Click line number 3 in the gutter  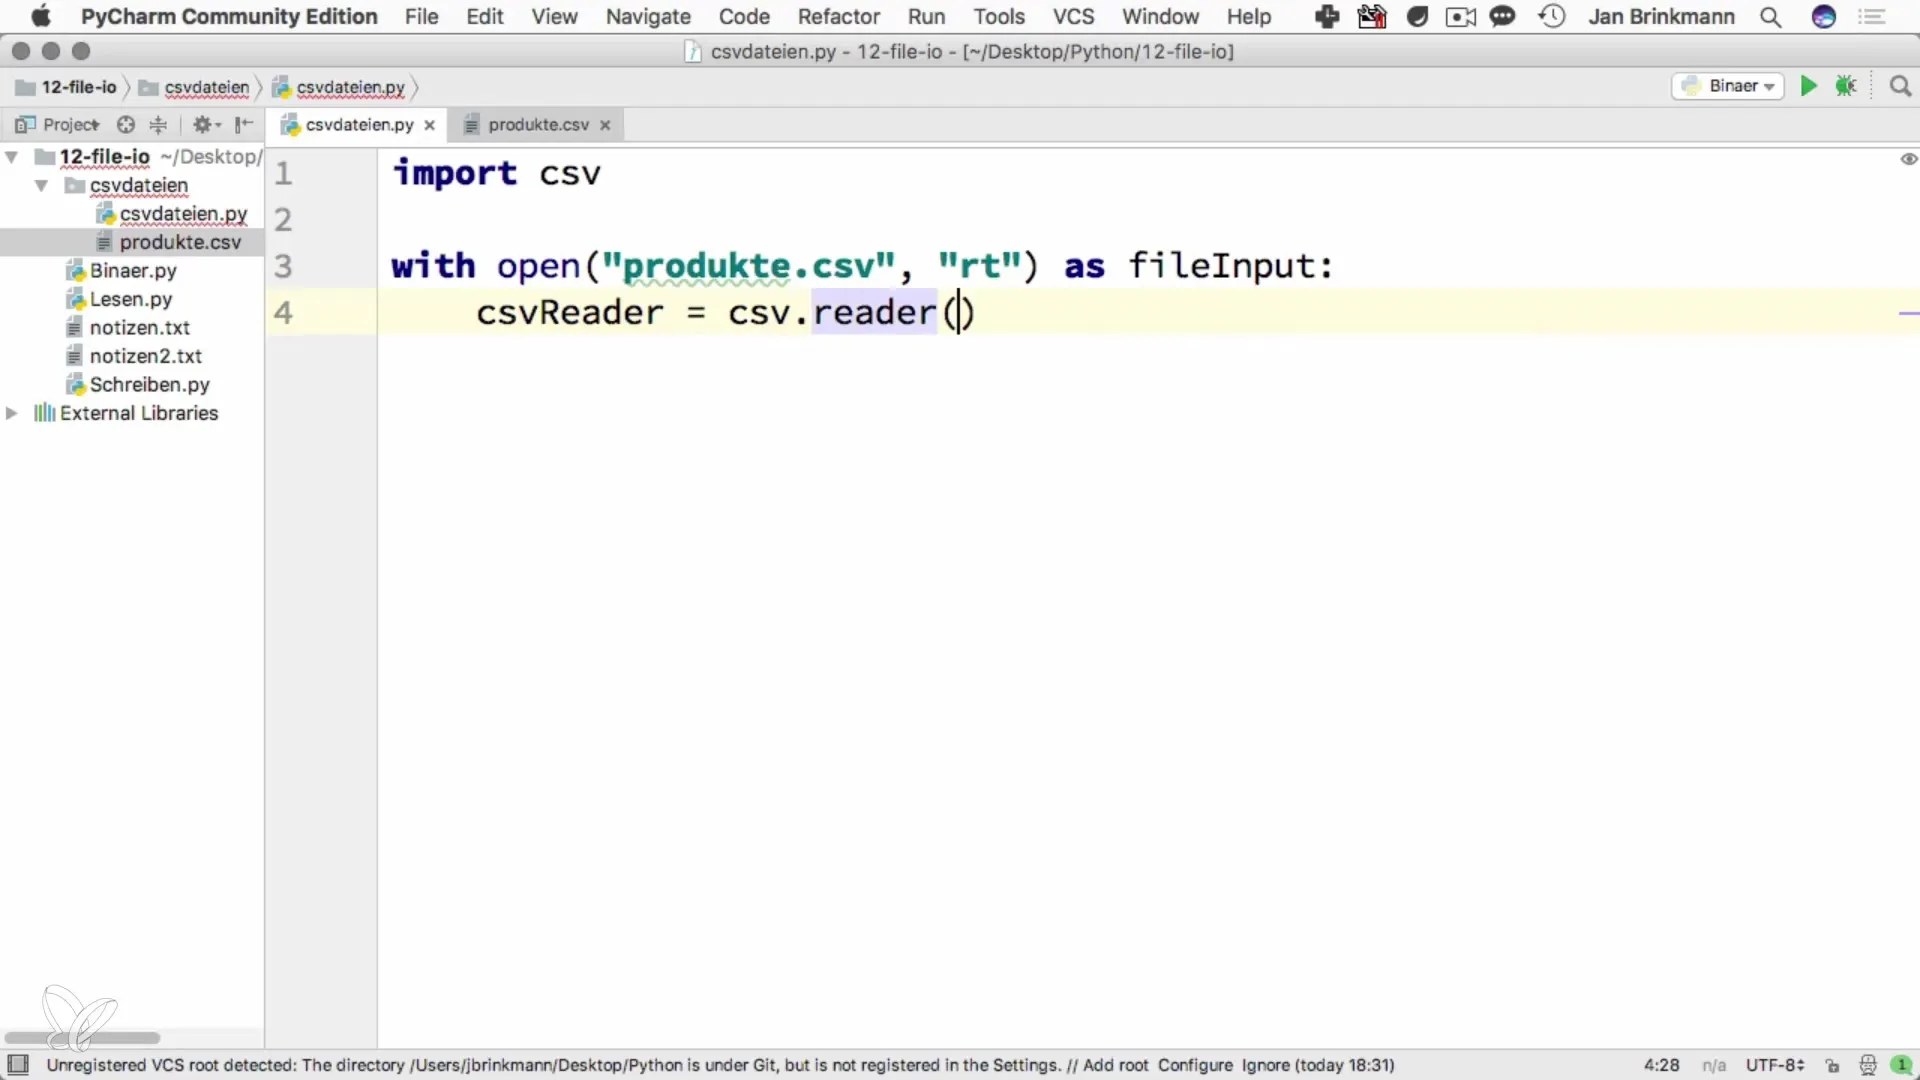(284, 266)
